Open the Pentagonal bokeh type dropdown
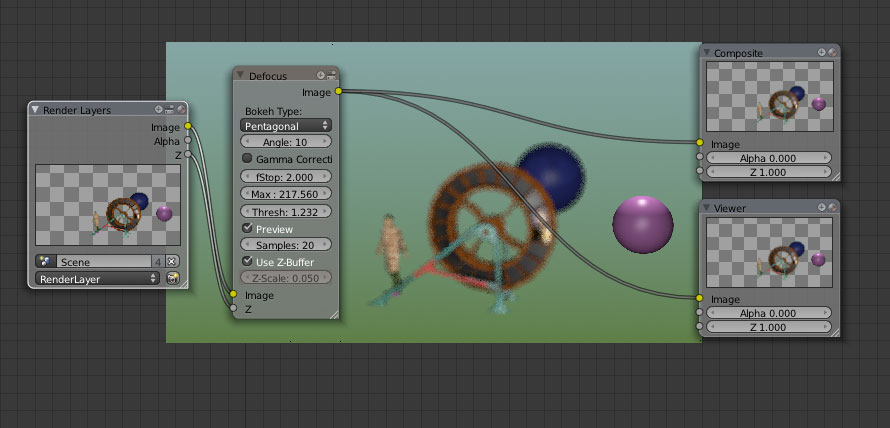 click(286, 126)
